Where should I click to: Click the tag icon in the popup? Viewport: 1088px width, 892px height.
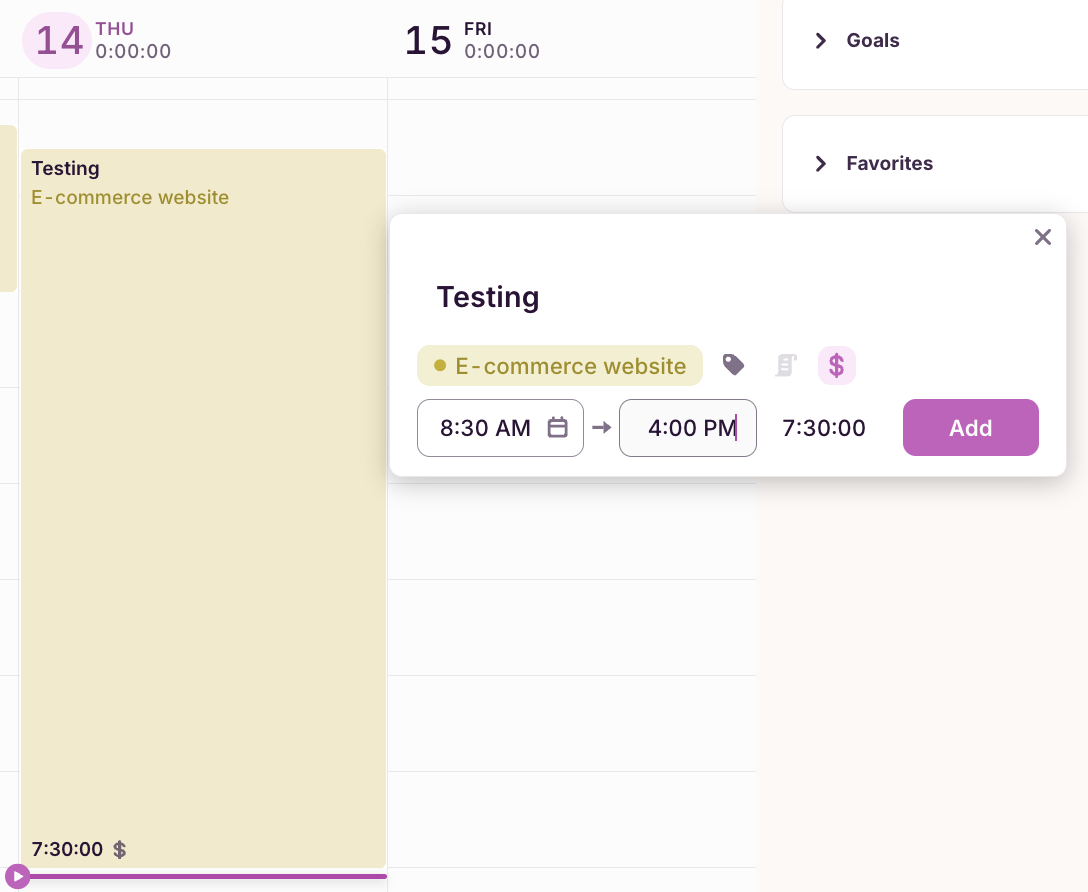coord(734,365)
